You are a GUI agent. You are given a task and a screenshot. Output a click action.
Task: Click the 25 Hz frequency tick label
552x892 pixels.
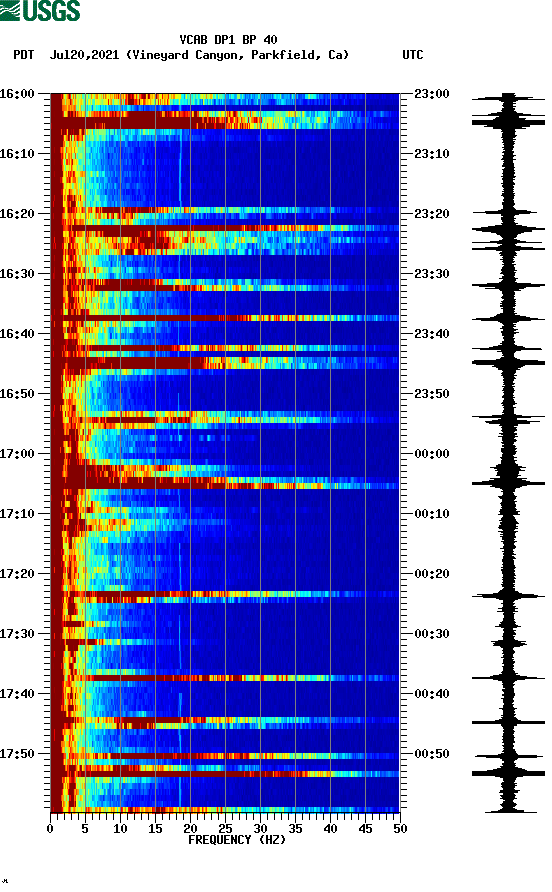point(225,829)
